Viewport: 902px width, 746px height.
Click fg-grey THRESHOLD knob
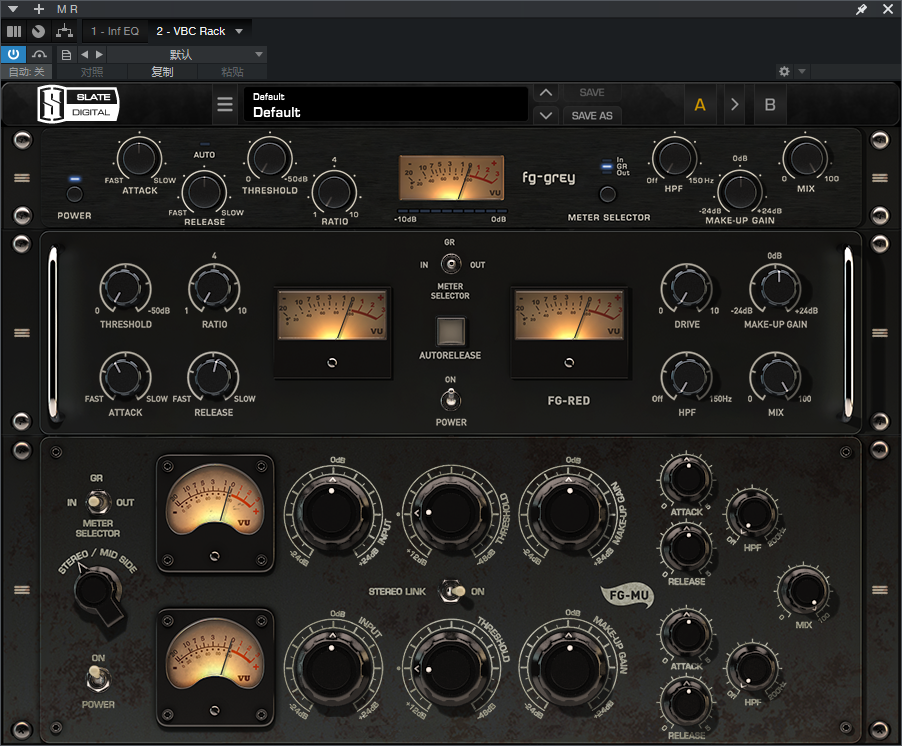[x=269, y=158]
